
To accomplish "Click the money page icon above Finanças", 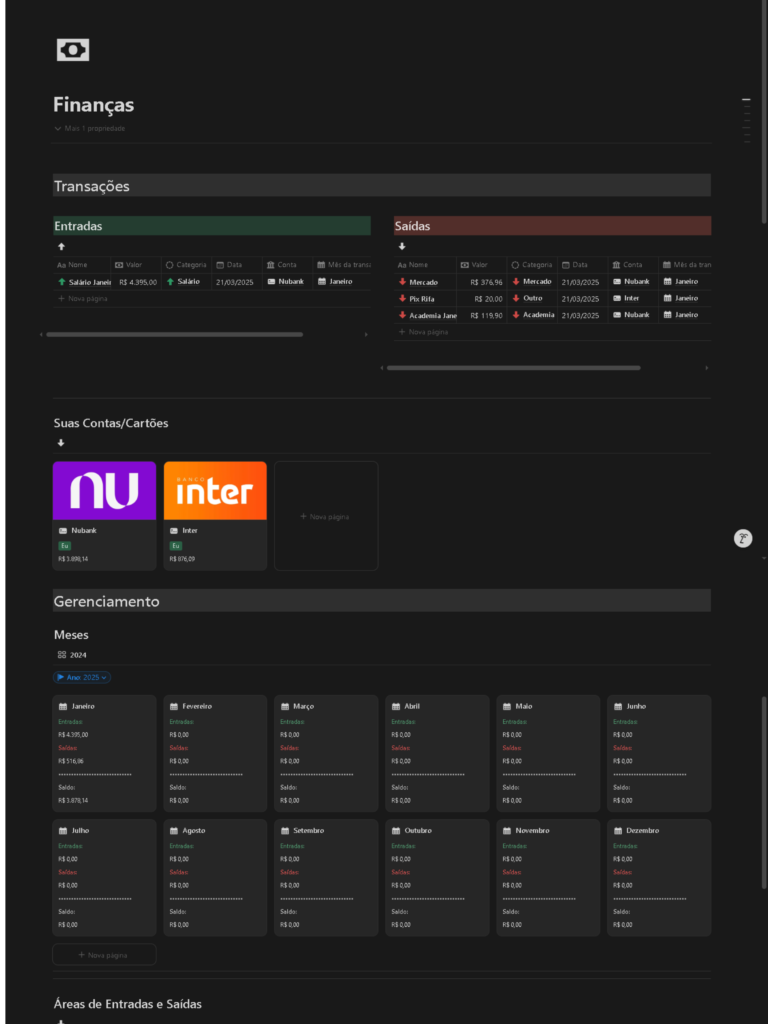I will (x=73, y=50).
